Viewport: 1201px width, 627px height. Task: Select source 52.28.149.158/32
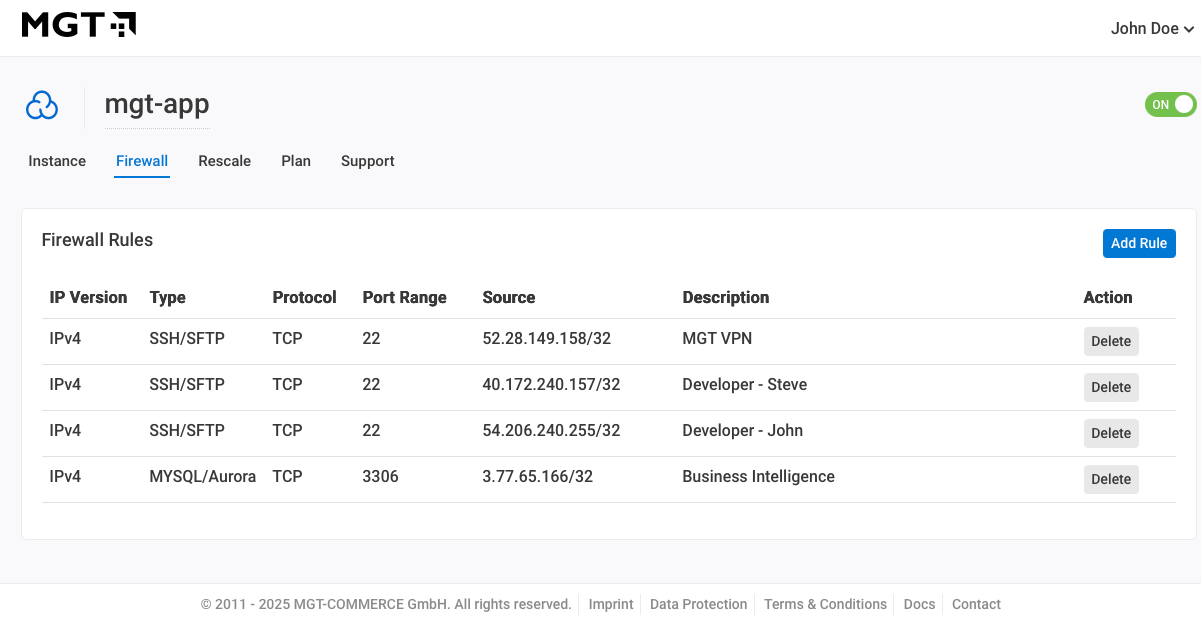coord(547,339)
